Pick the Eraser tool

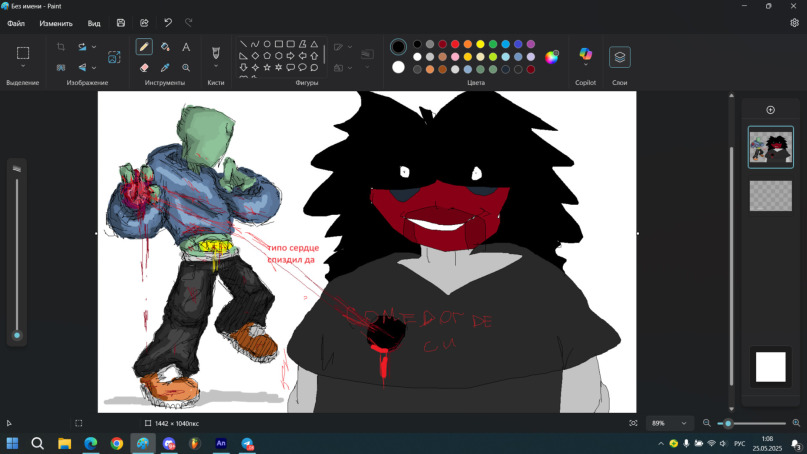(x=144, y=68)
